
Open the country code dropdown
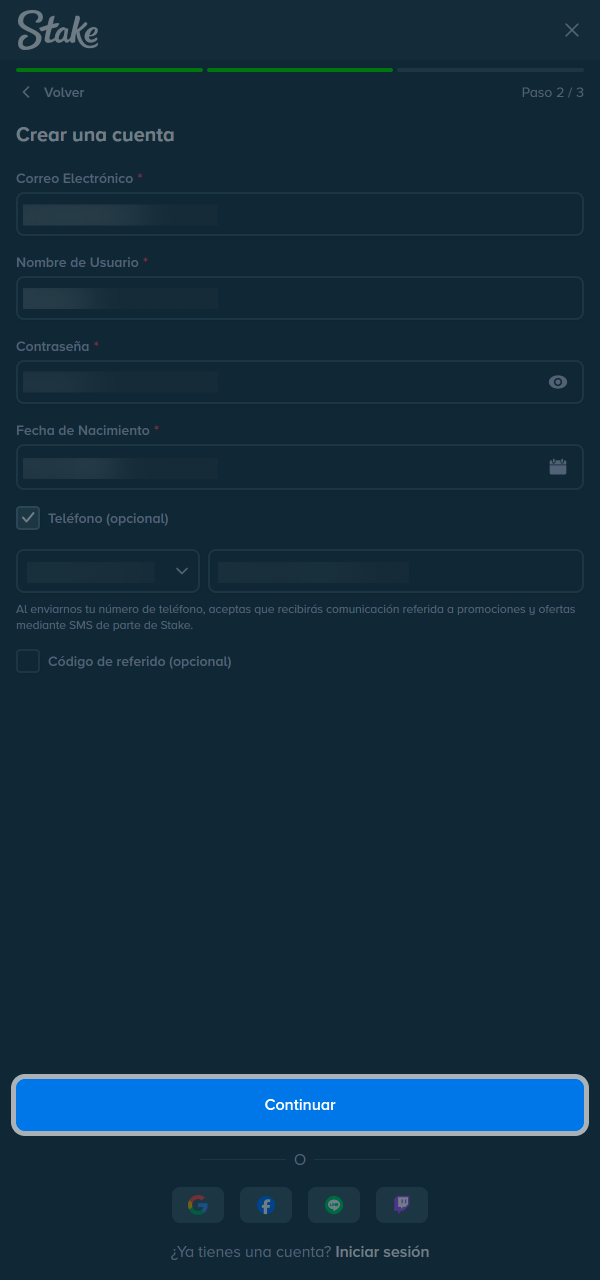107,570
